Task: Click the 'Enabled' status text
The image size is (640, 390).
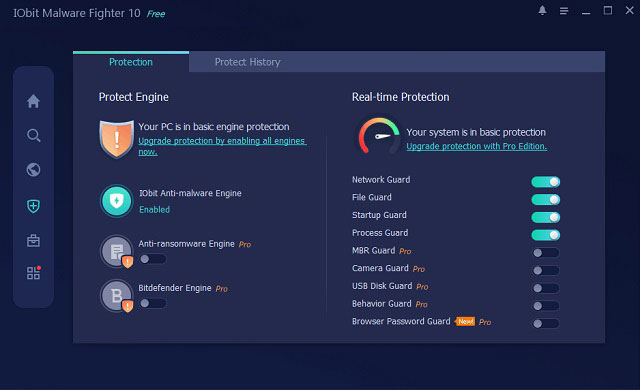Action: (154, 210)
